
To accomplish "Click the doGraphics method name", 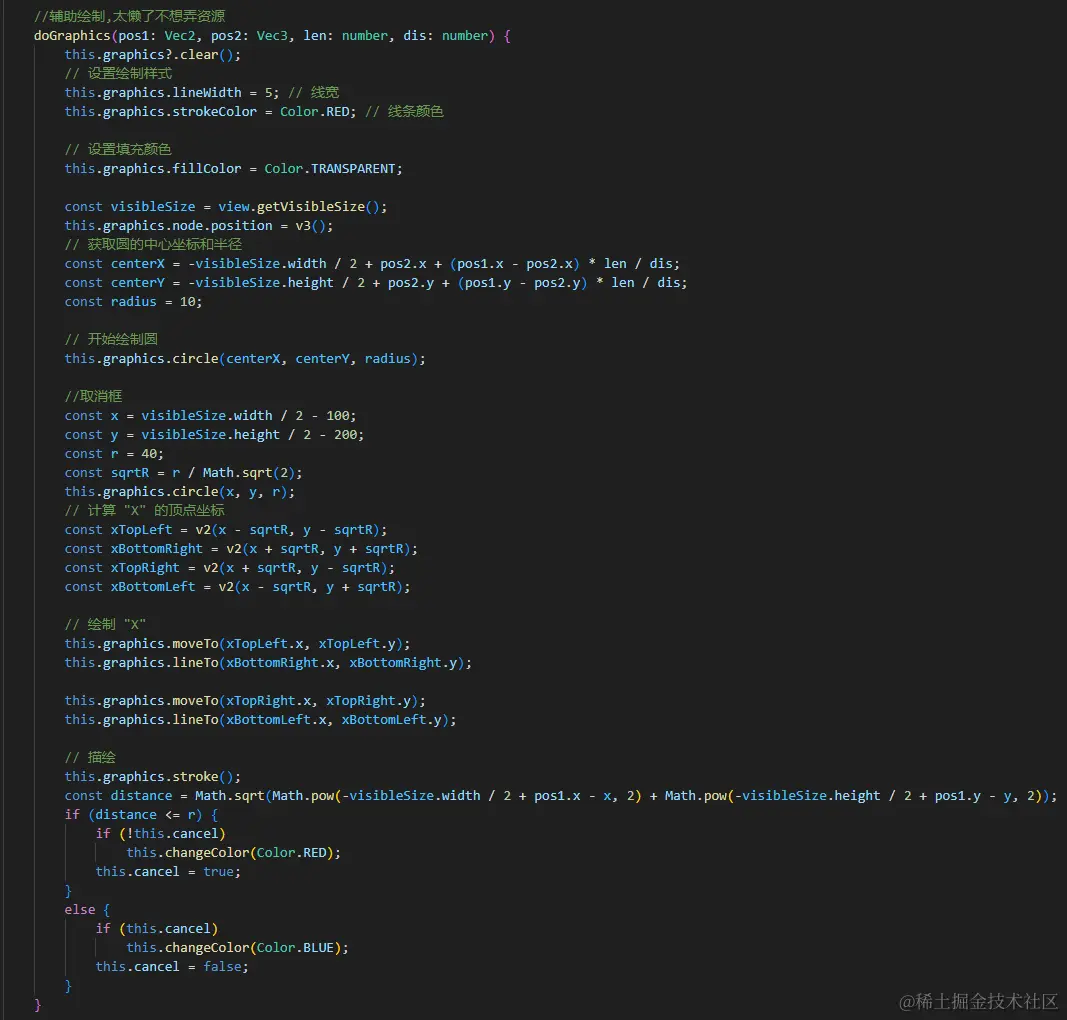I will point(71,35).
